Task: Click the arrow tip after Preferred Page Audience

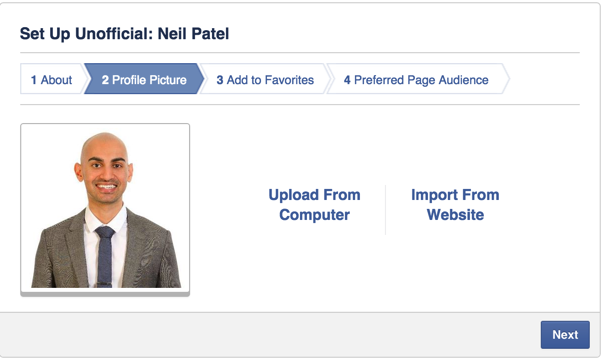Action: tap(506, 79)
